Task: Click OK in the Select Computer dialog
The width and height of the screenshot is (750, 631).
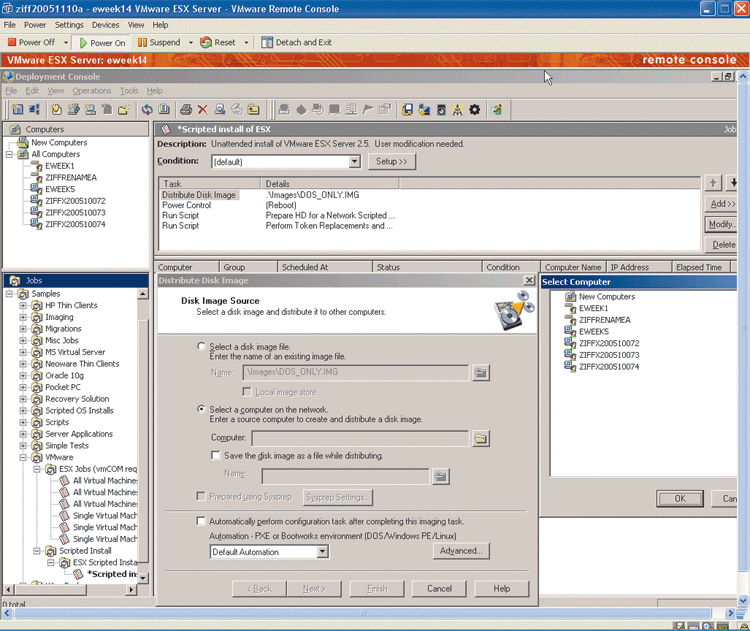Action: coord(680,498)
